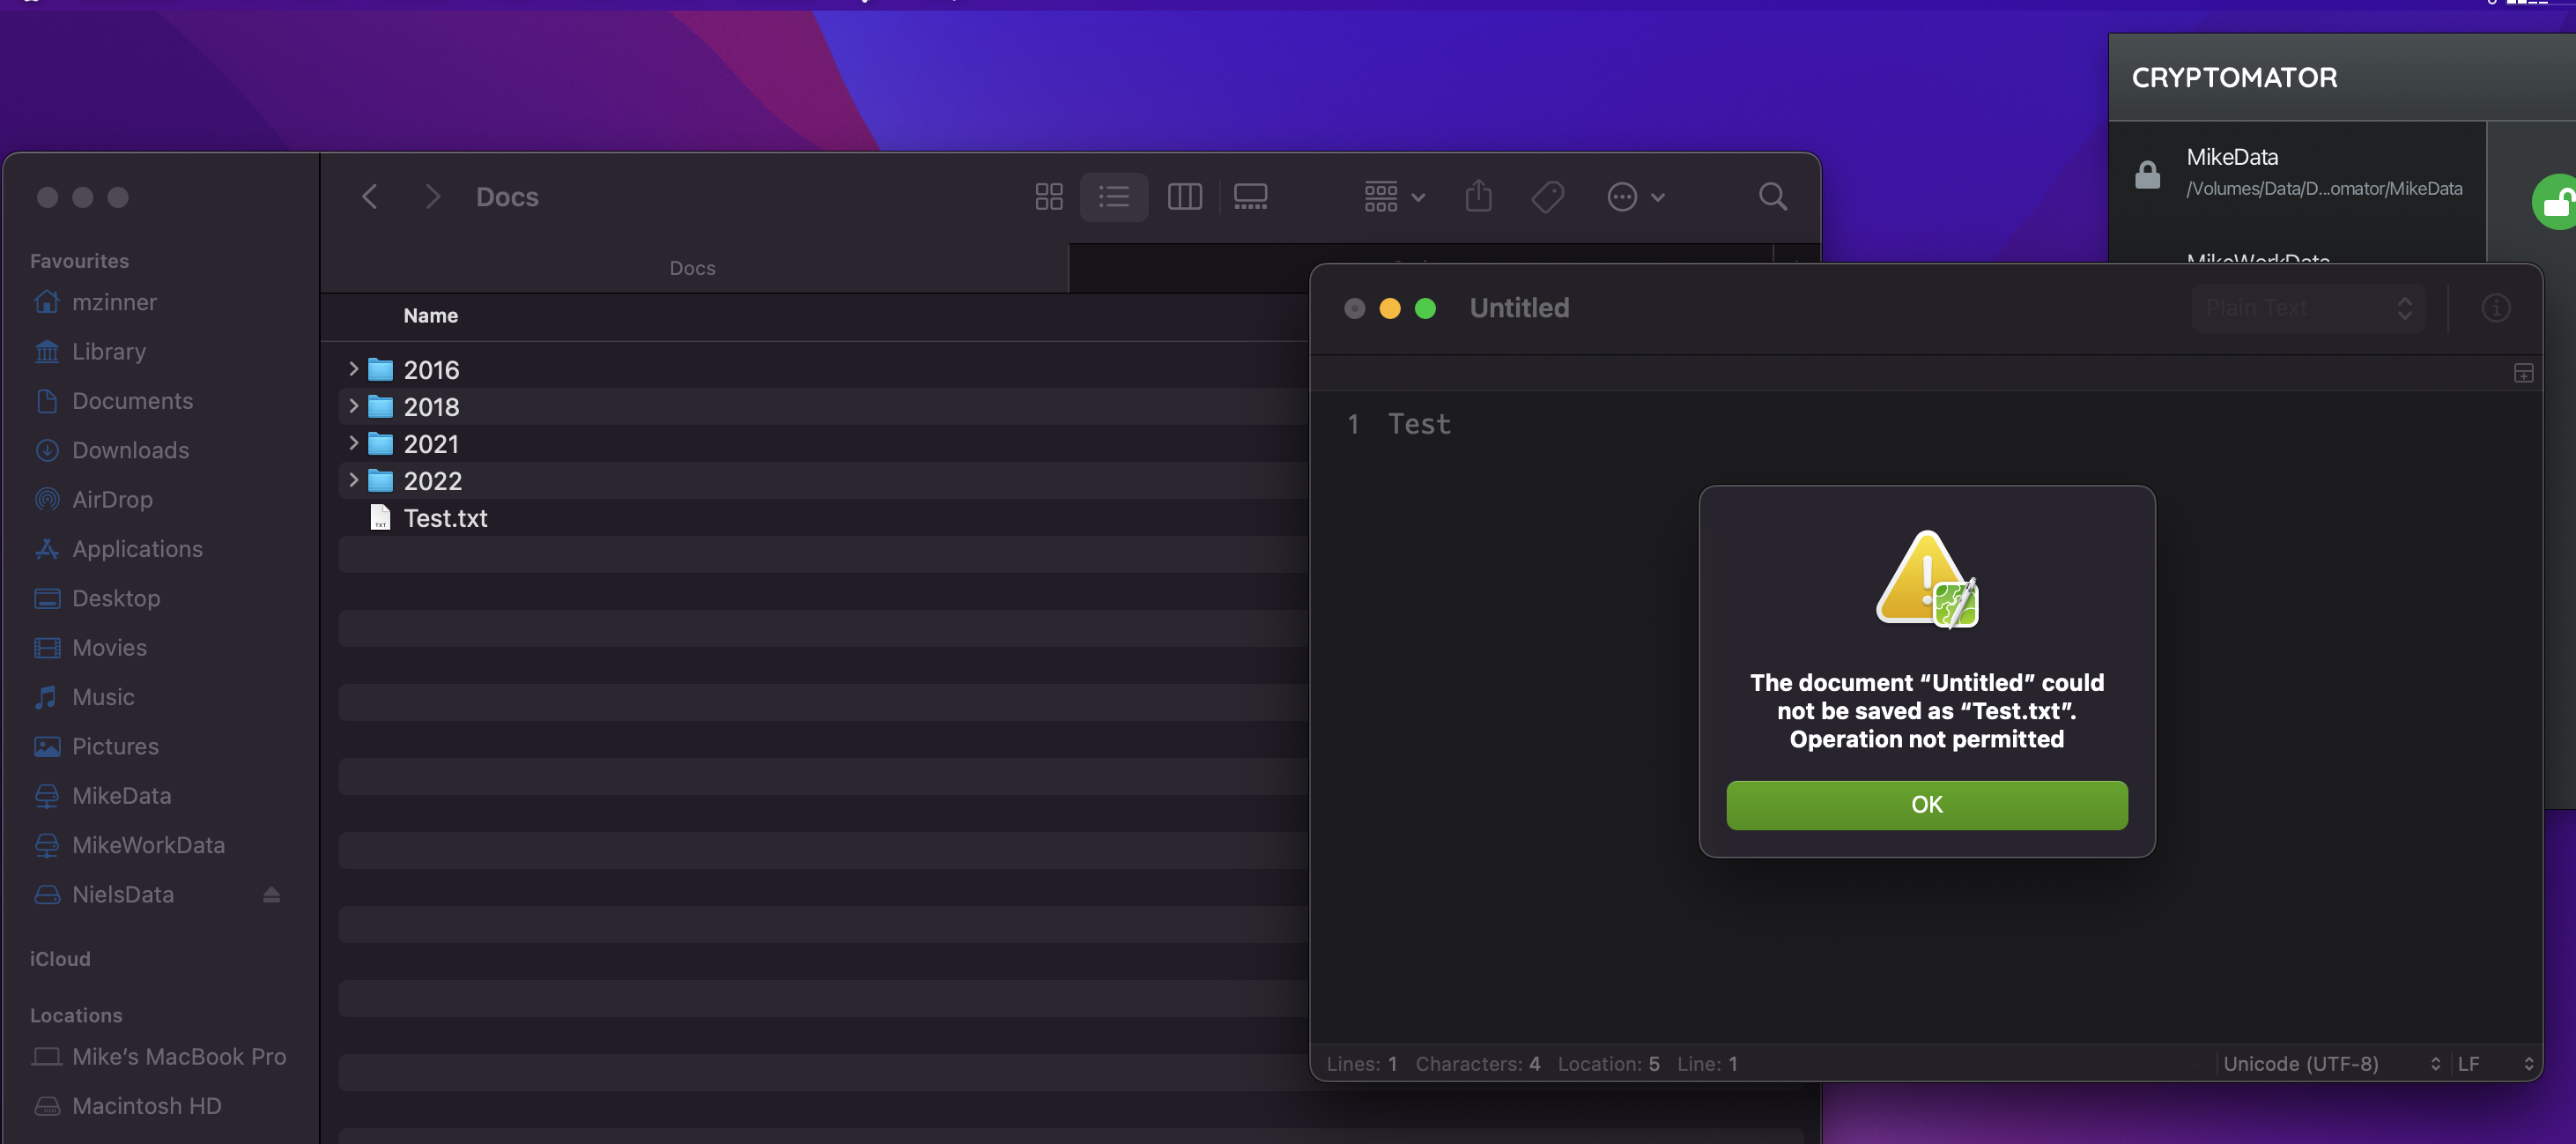This screenshot has height=1144, width=2576.
Task: Switch Finder to list view
Action: coord(1113,197)
